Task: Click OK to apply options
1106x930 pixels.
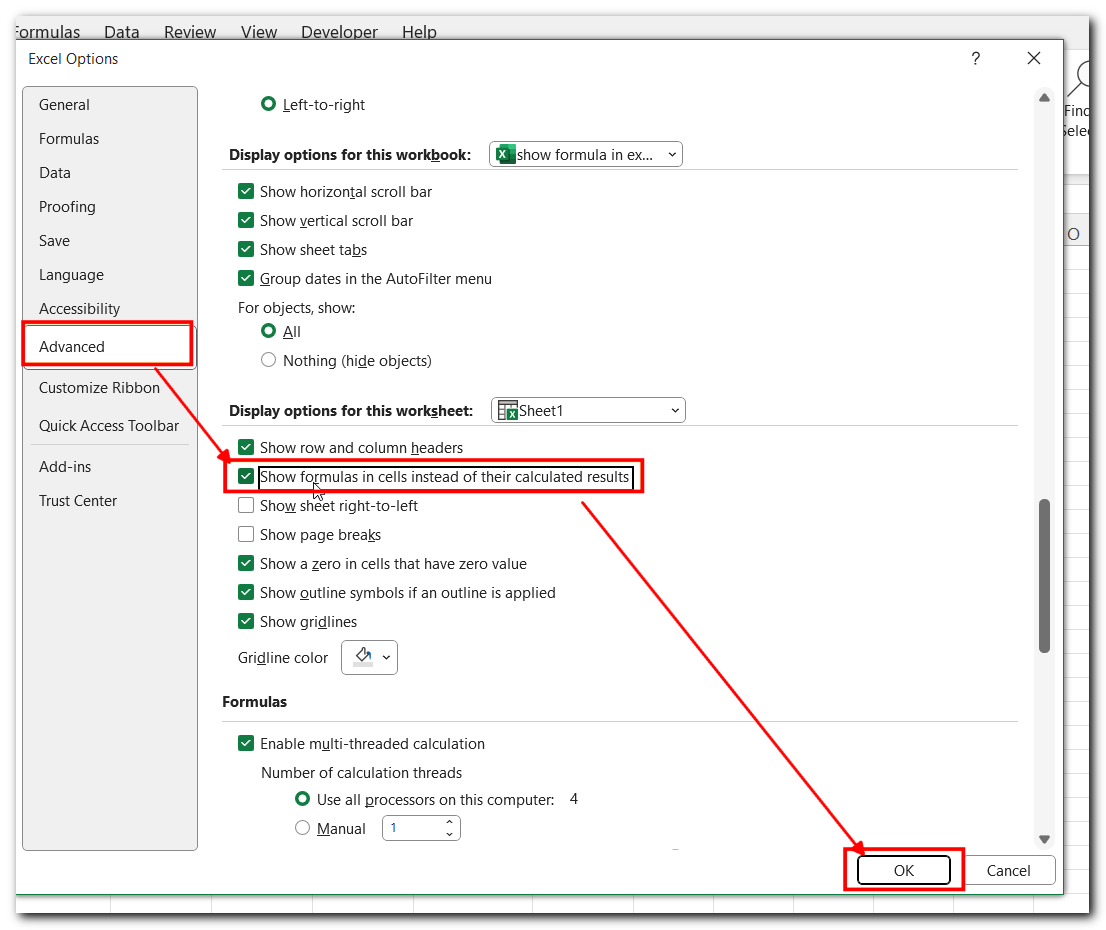Action: tap(904, 870)
